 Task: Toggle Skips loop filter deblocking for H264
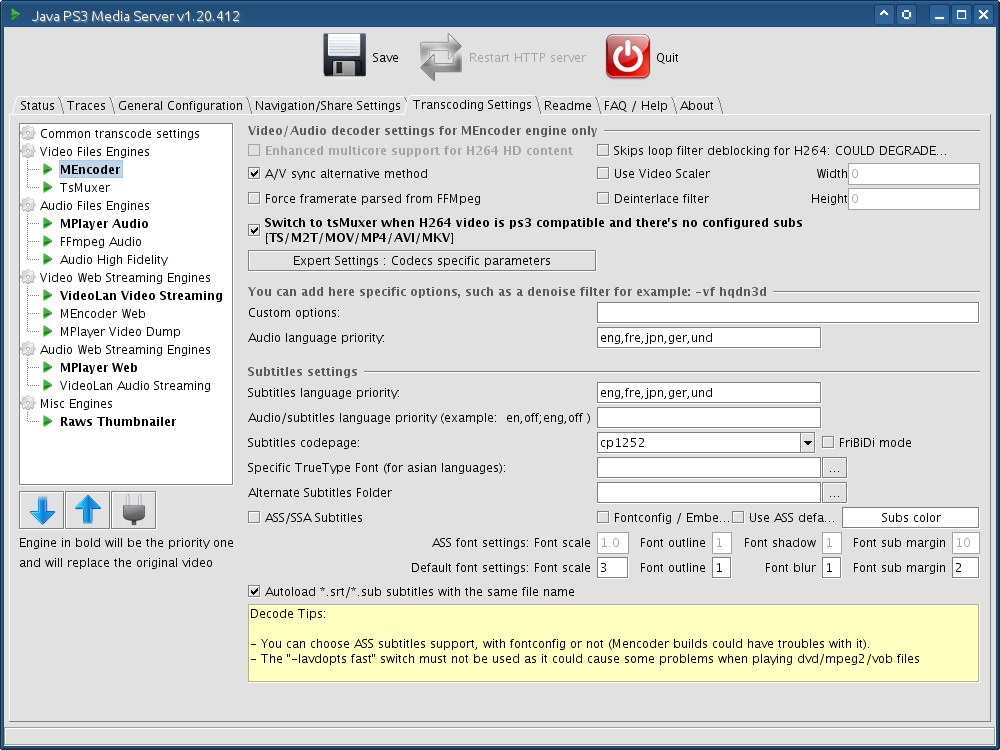click(x=603, y=151)
